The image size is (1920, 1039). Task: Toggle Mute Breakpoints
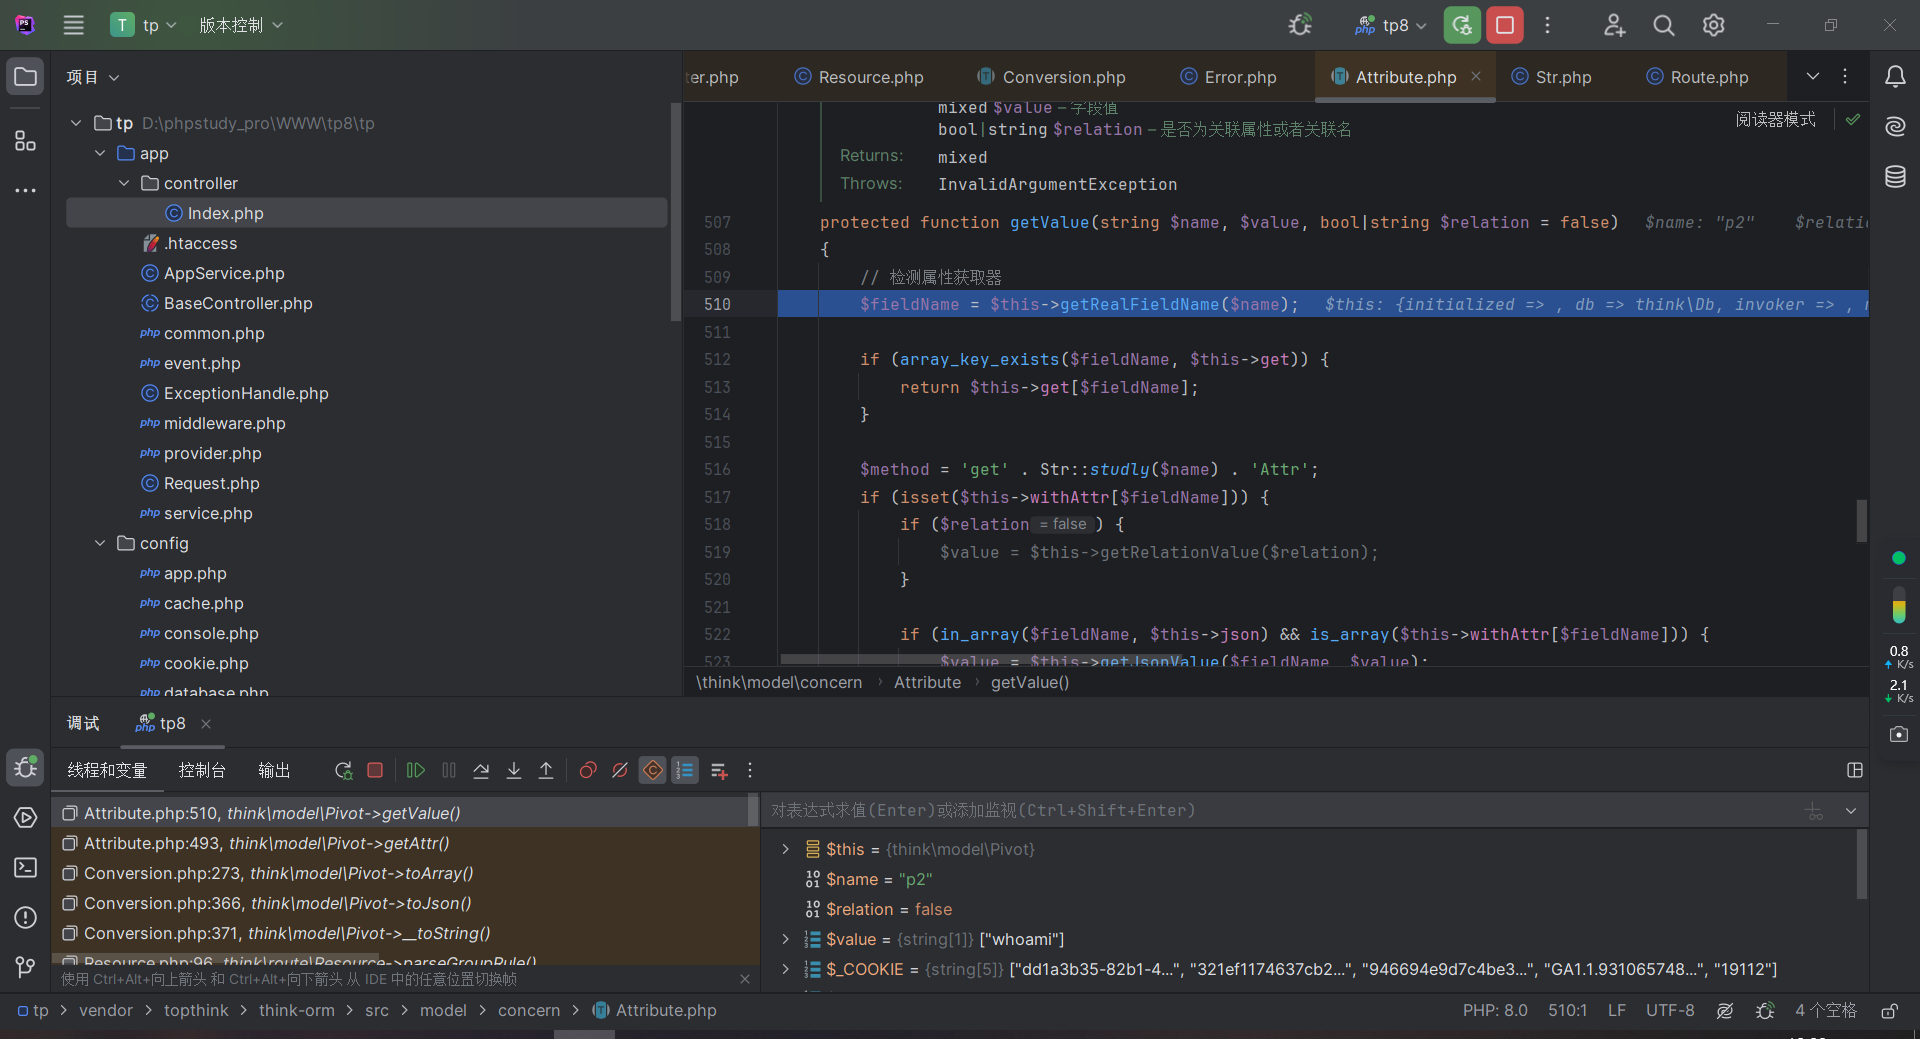click(x=620, y=770)
